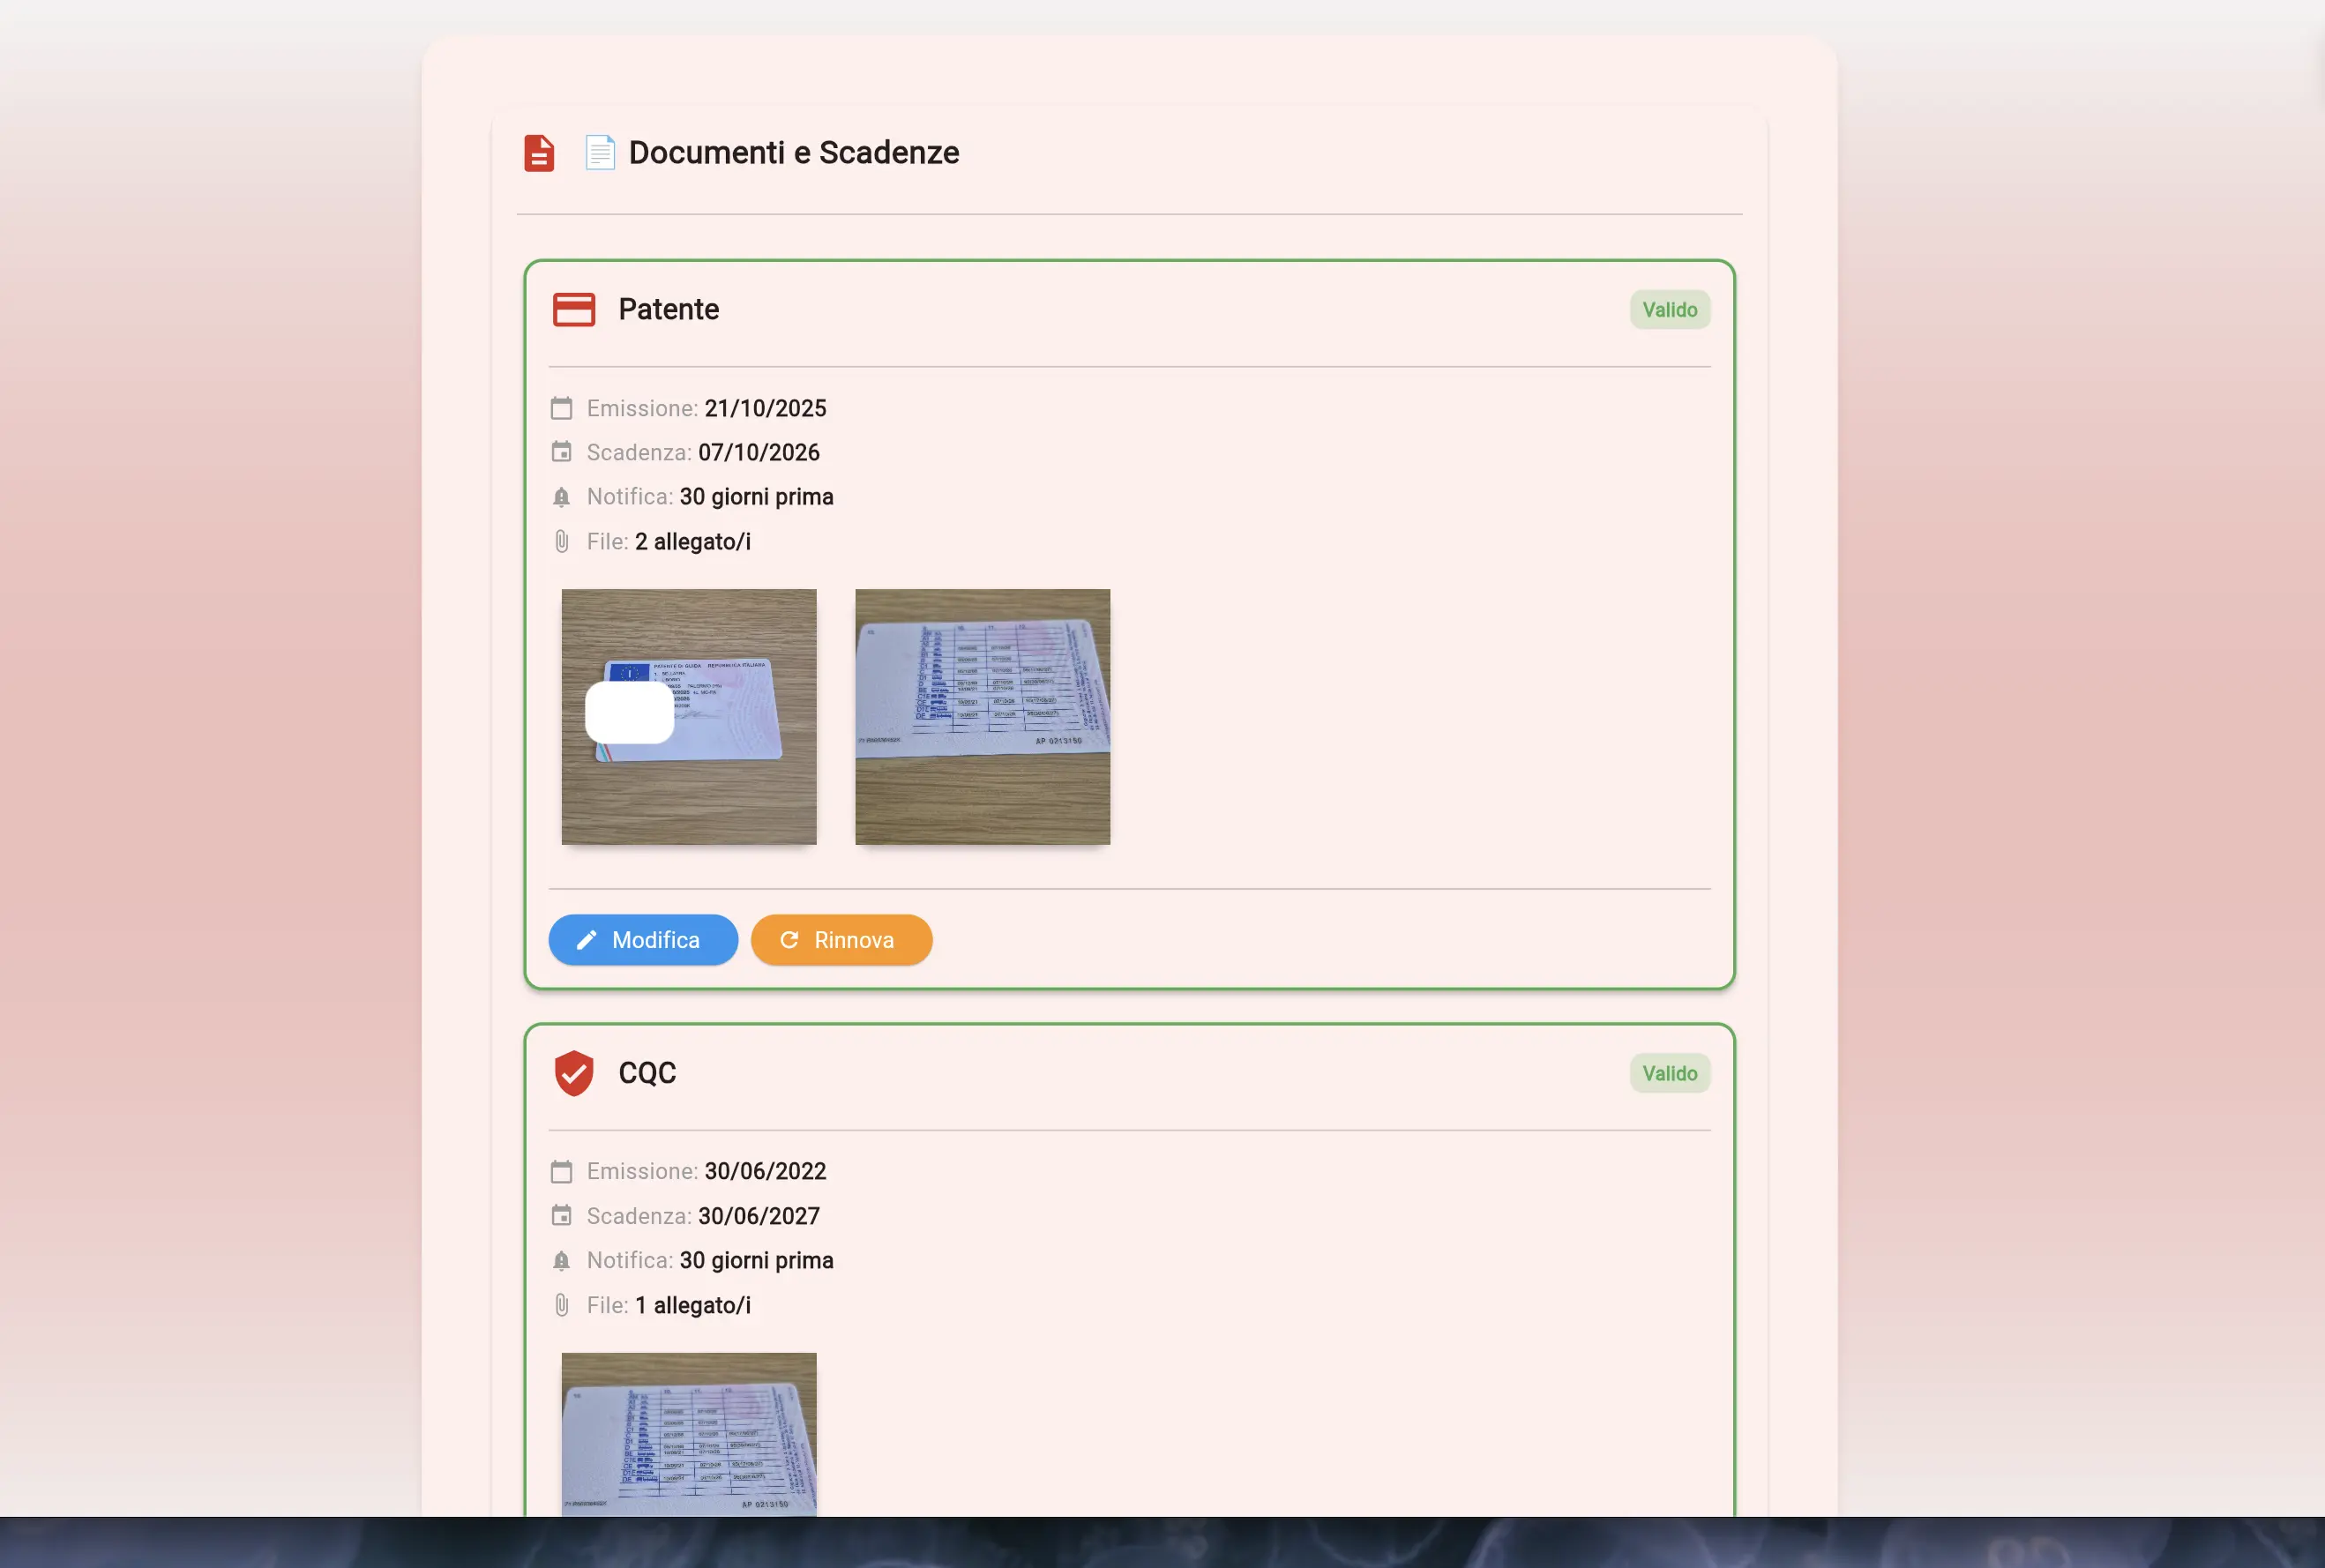Click the paperclip icon next to 1 allegato/i

[x=562, y=1305]
